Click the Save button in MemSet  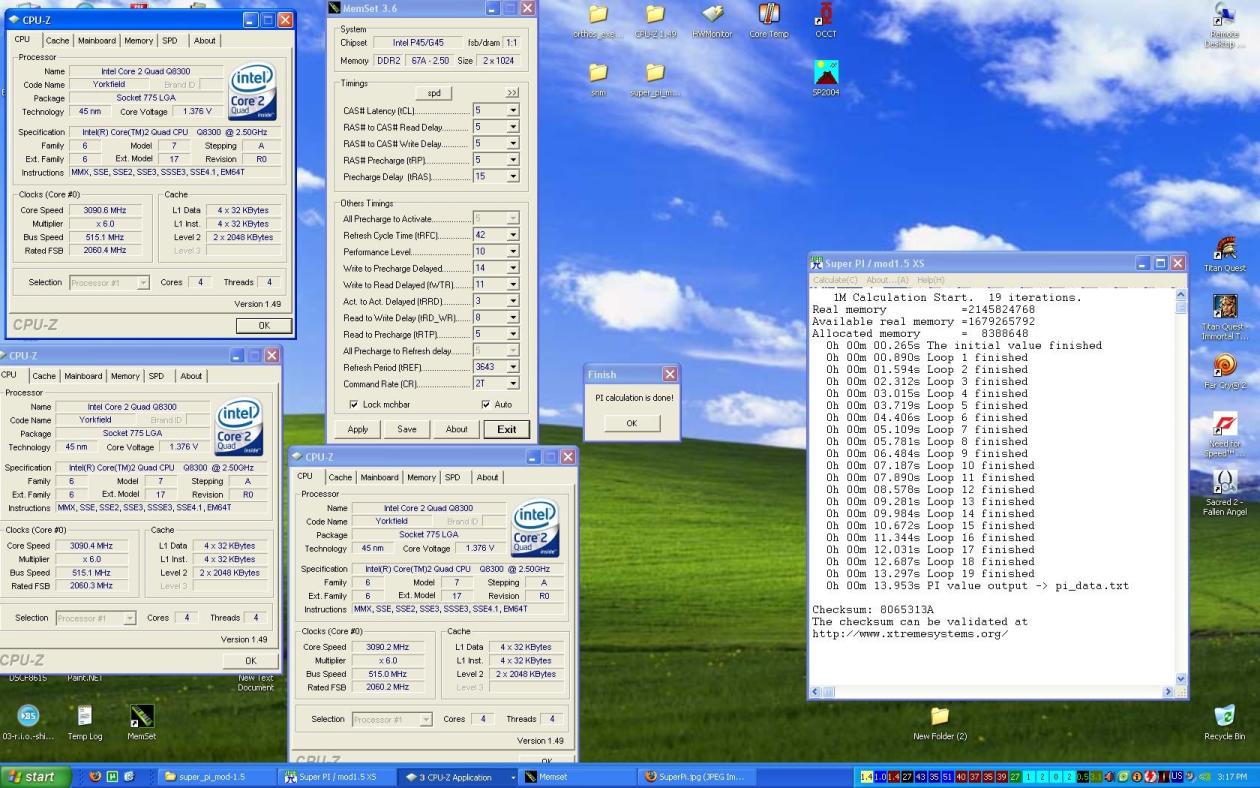[407, 429]
